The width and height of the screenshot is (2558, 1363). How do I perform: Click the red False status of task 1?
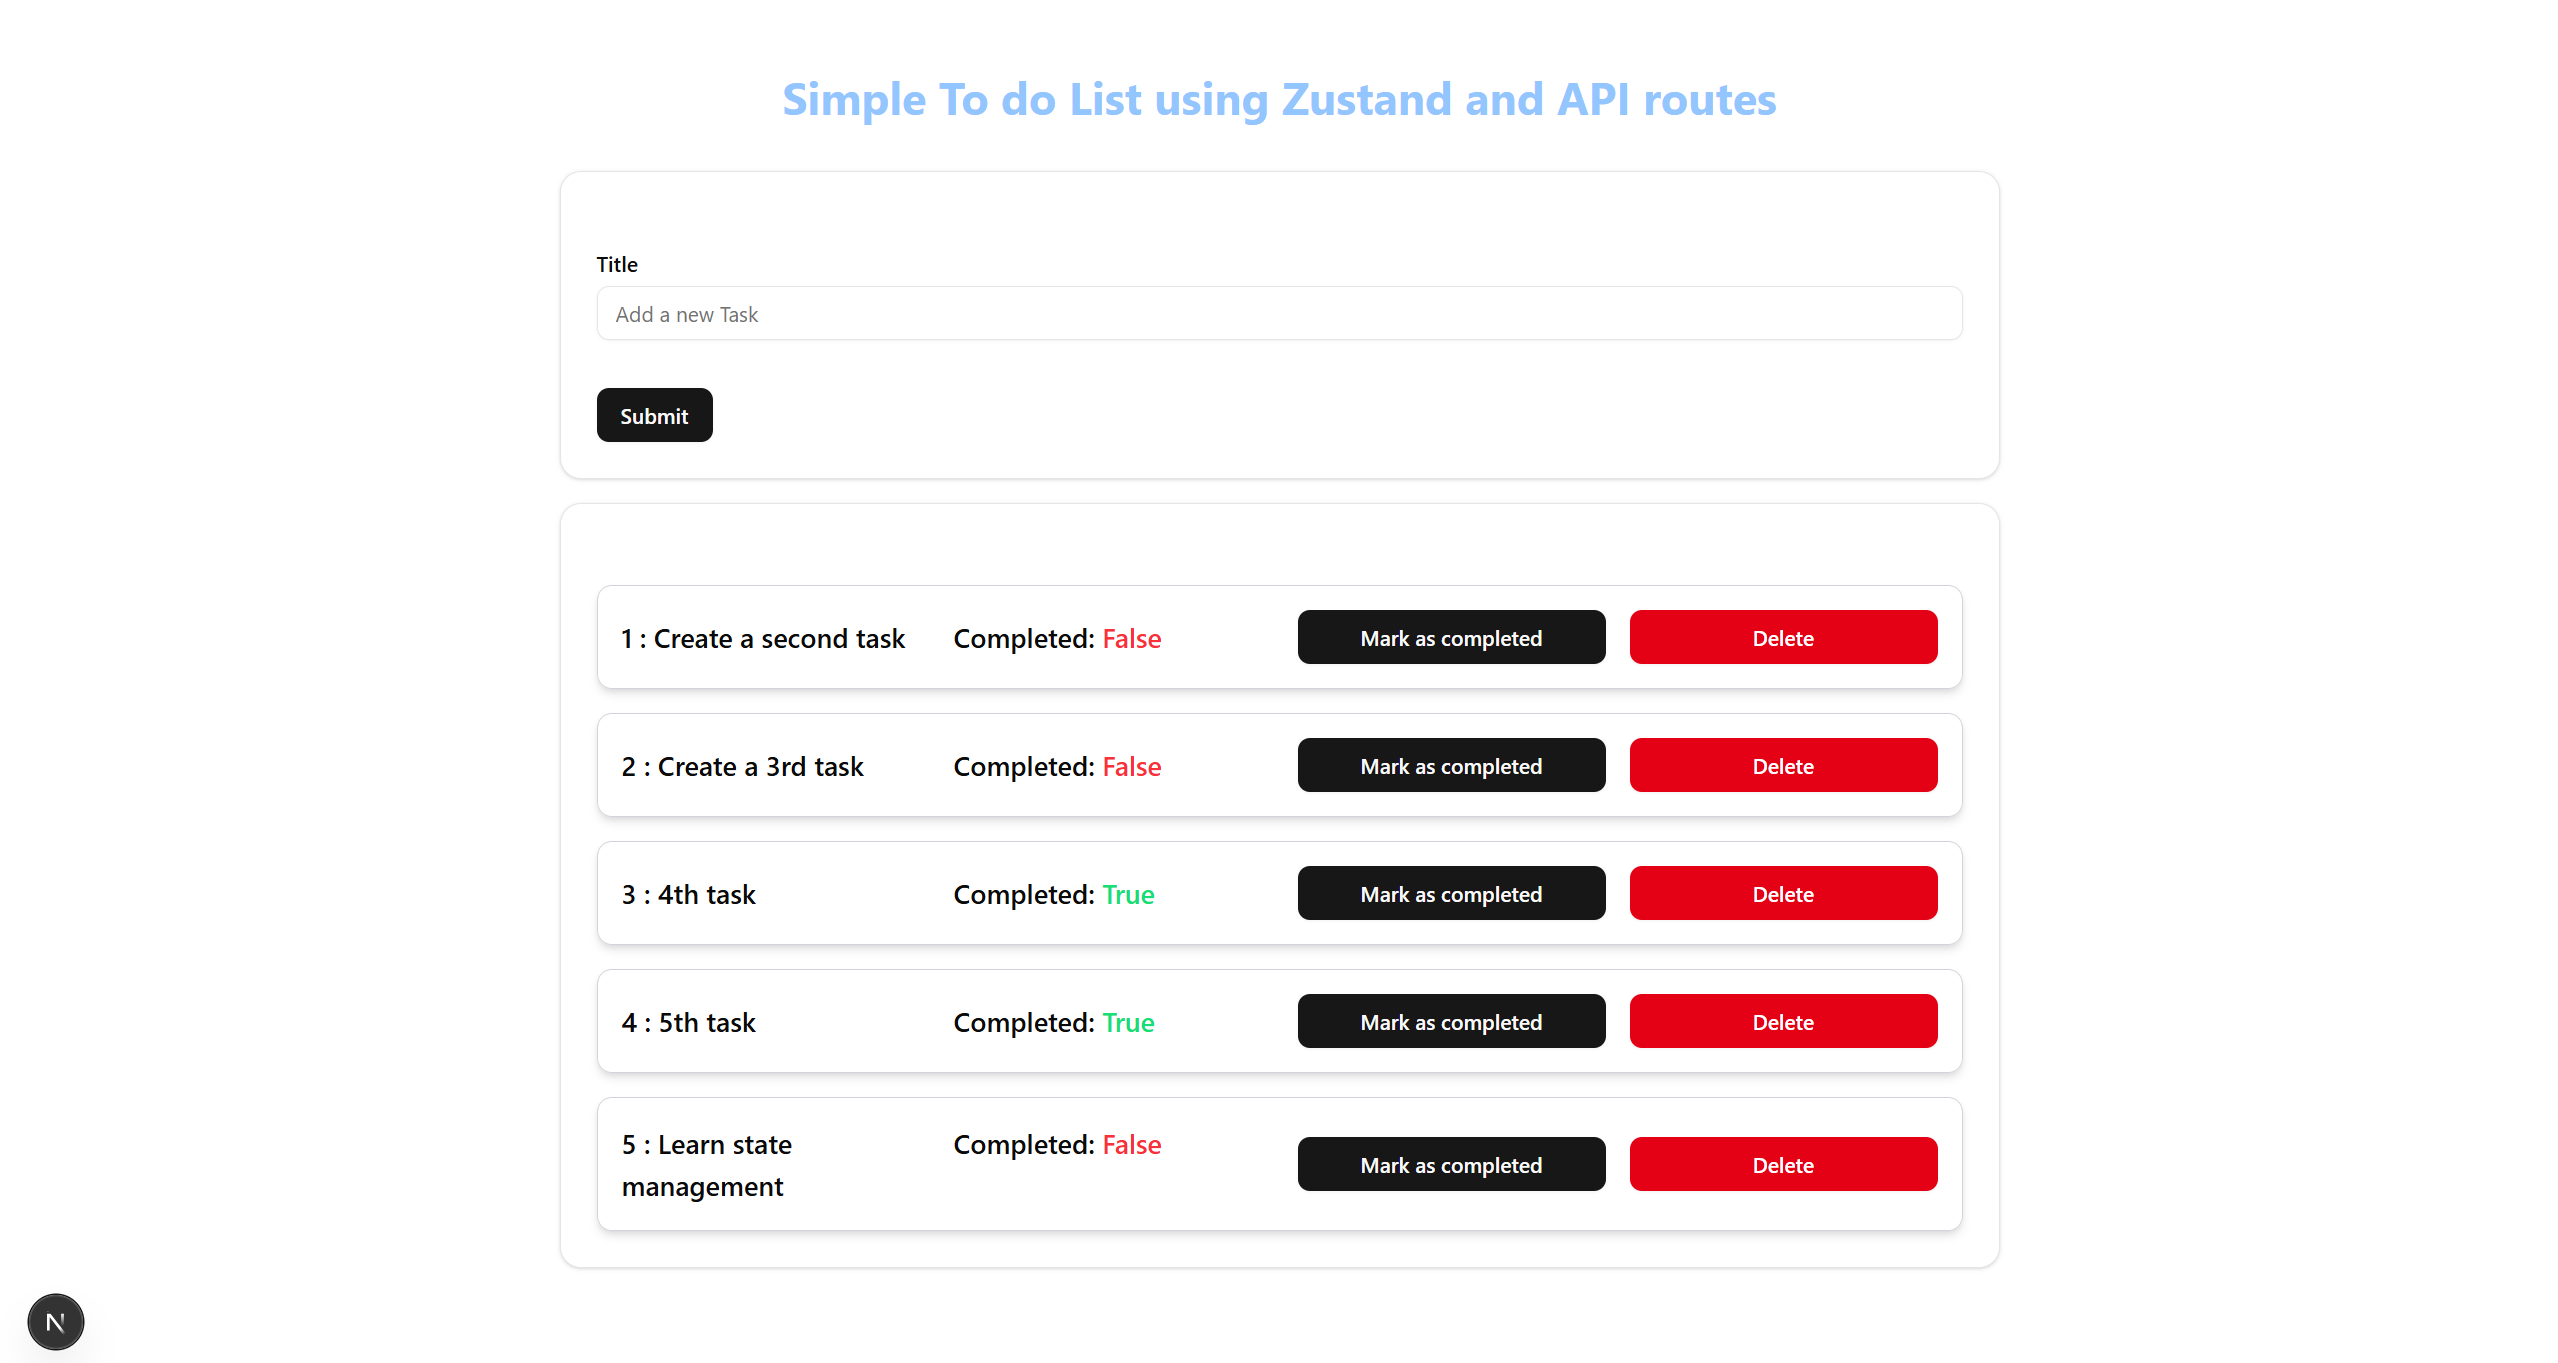click(1131, 639)
